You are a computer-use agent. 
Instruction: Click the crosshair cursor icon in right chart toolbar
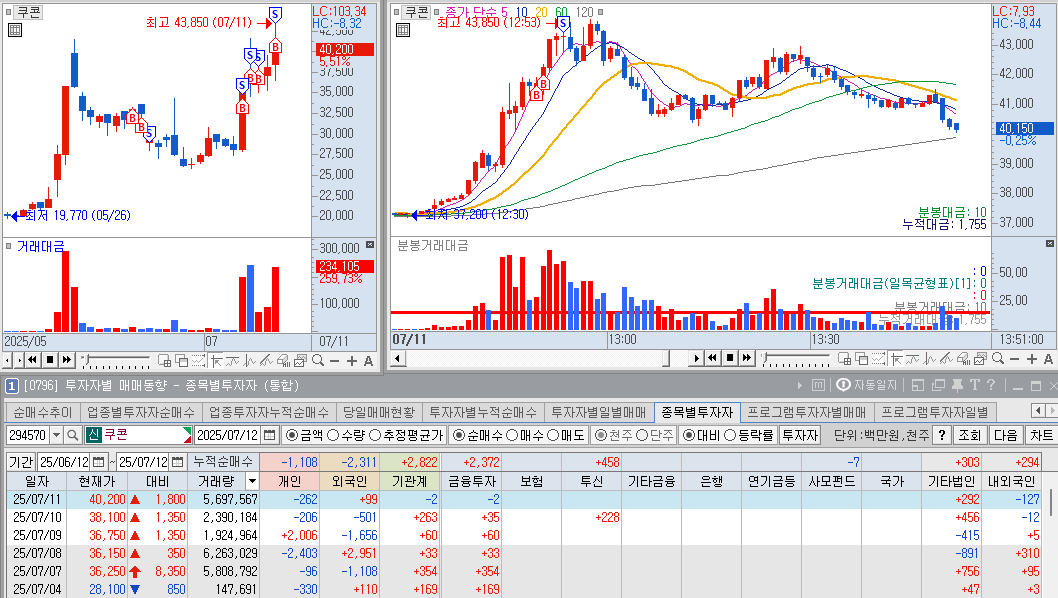[896, 358]
